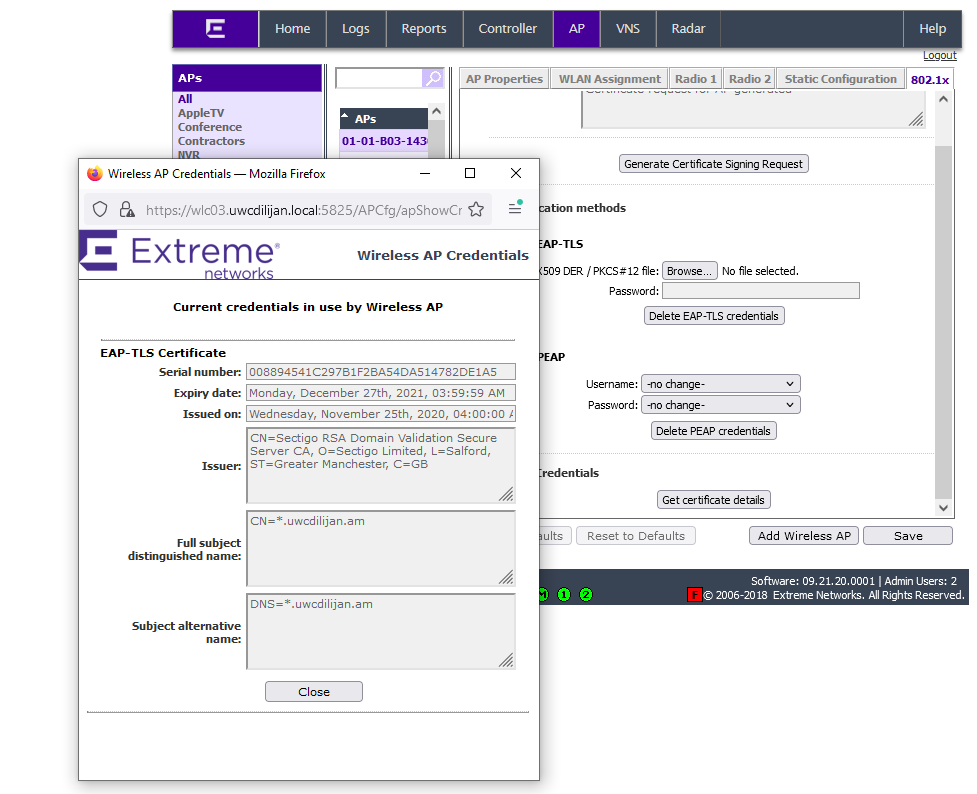Click the AP search magnifier icon
The height and width of the screenshot is (794, 977).
pyautogui.click(x=433, y=78)
